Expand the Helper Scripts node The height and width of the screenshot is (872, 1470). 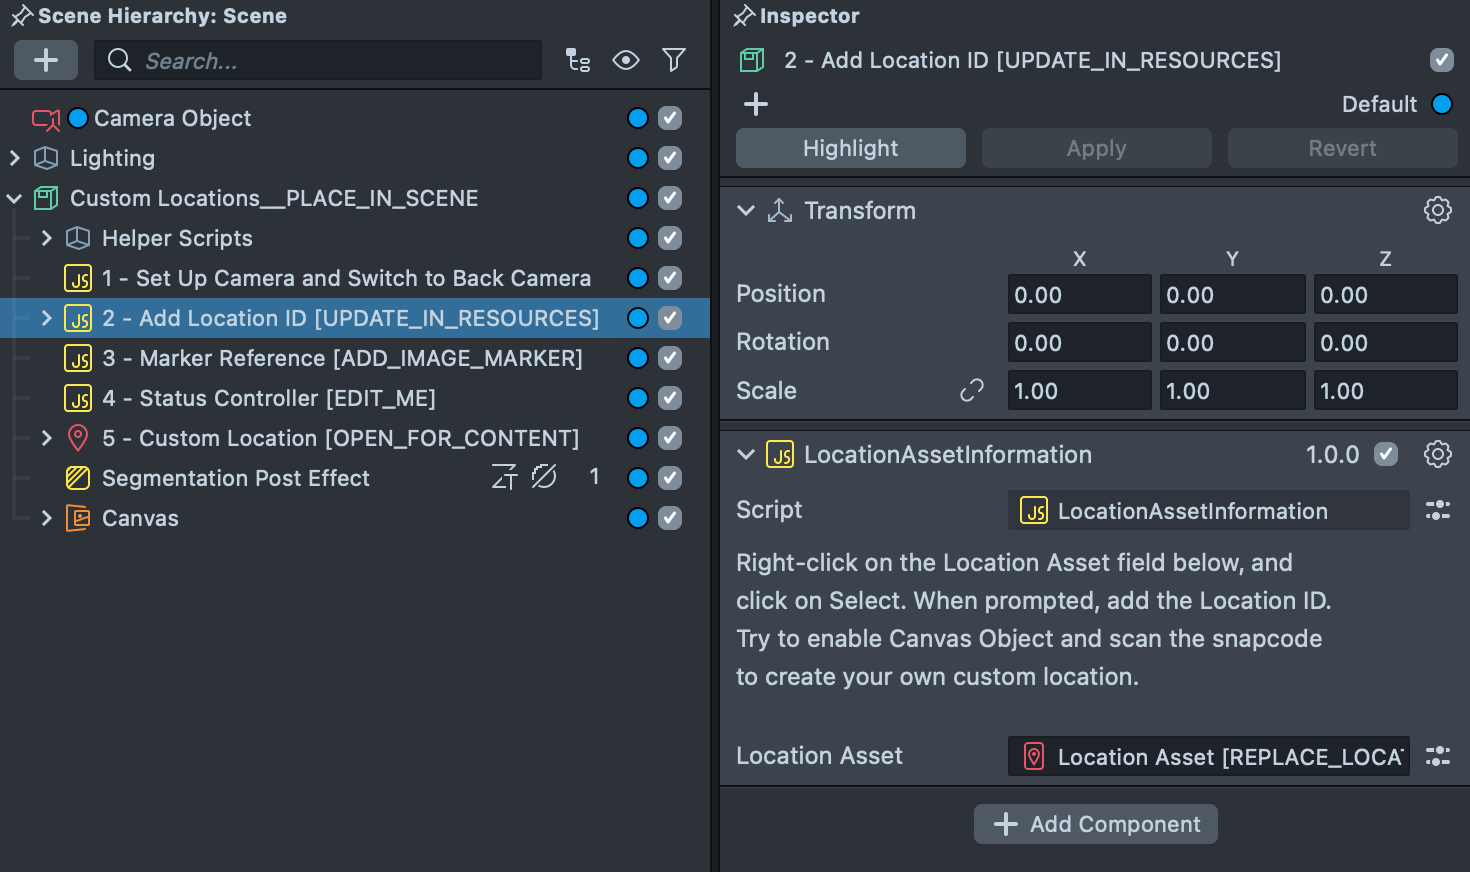(46, 238)
